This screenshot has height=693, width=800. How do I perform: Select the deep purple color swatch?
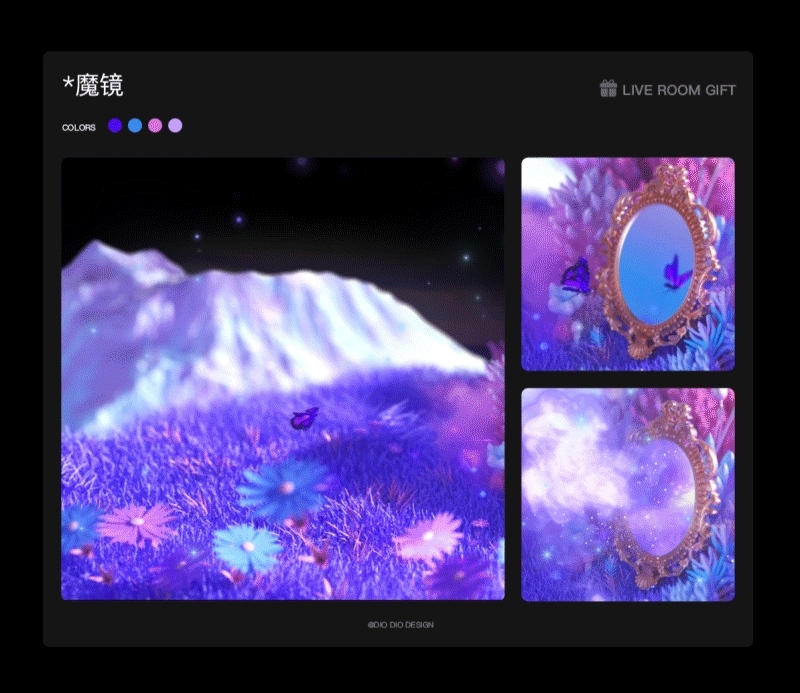click(115, 126)
